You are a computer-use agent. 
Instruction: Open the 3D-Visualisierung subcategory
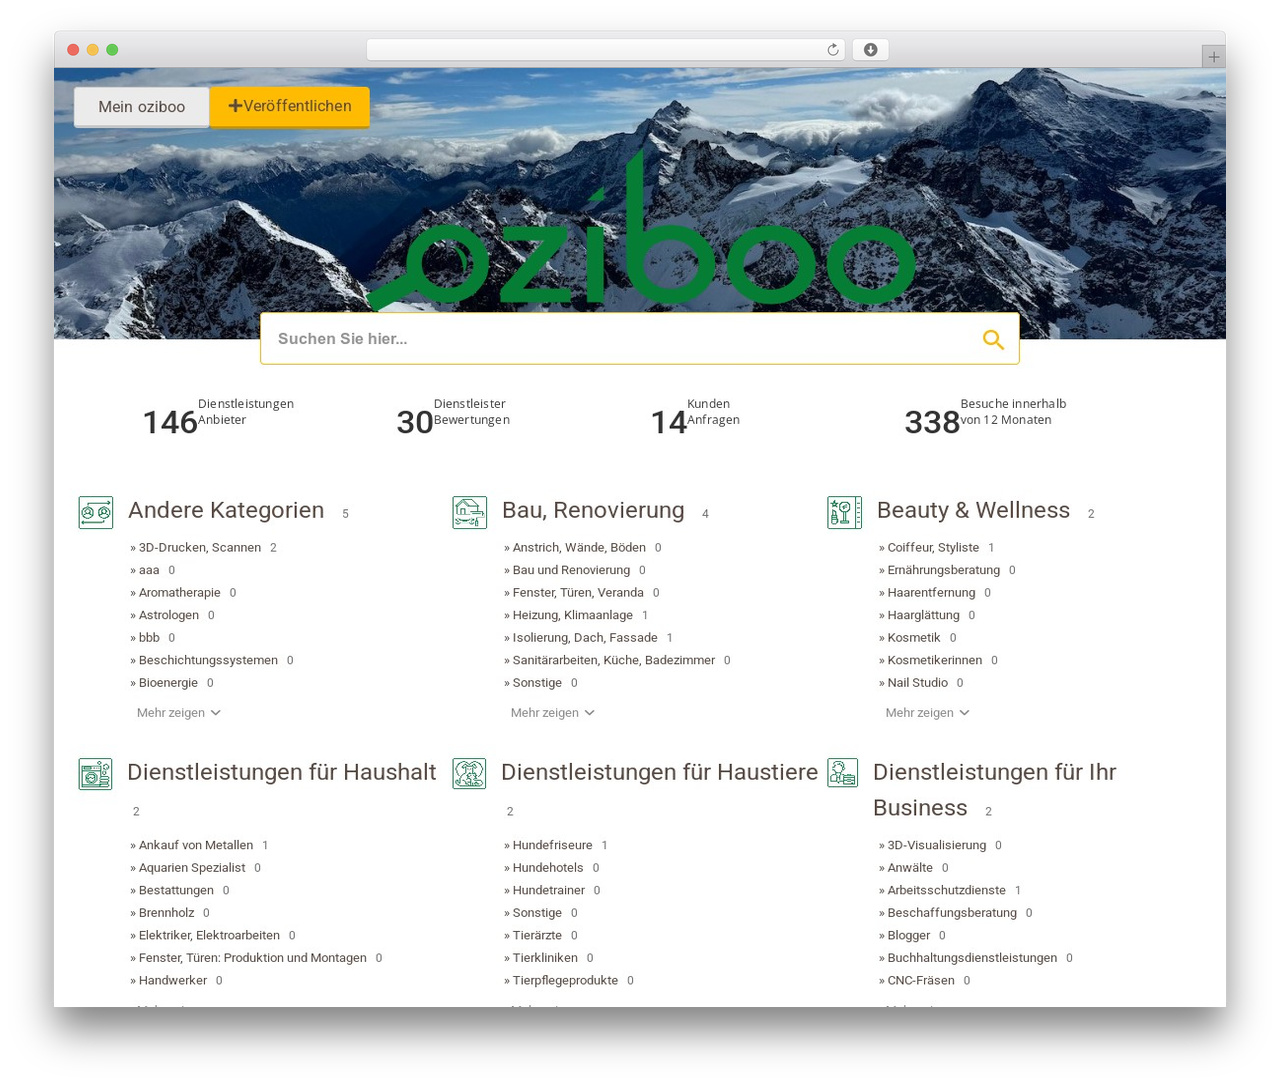pyautogui.click(x=937, y=846)
